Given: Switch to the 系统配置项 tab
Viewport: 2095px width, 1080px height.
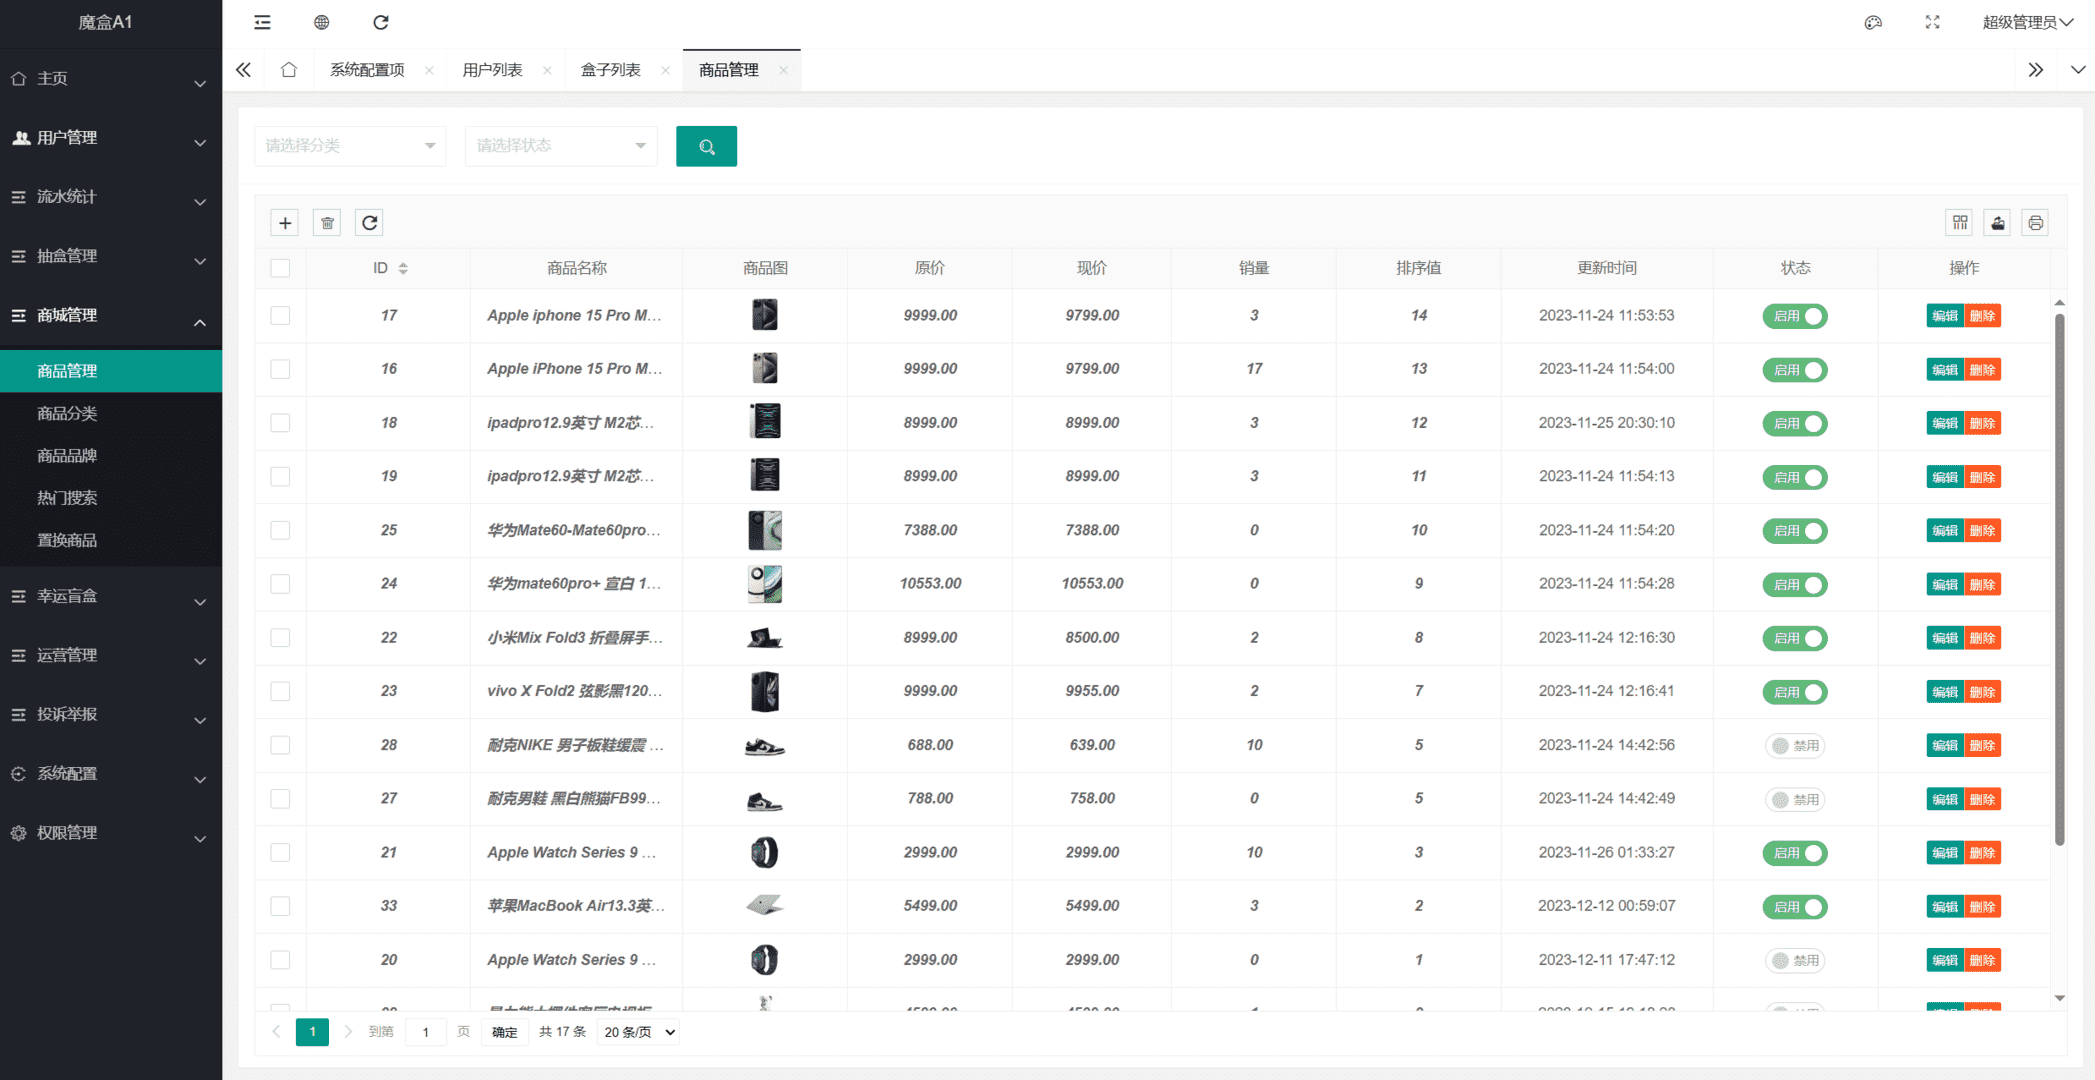Looking at the screenshot, I should tap(367, 70).
